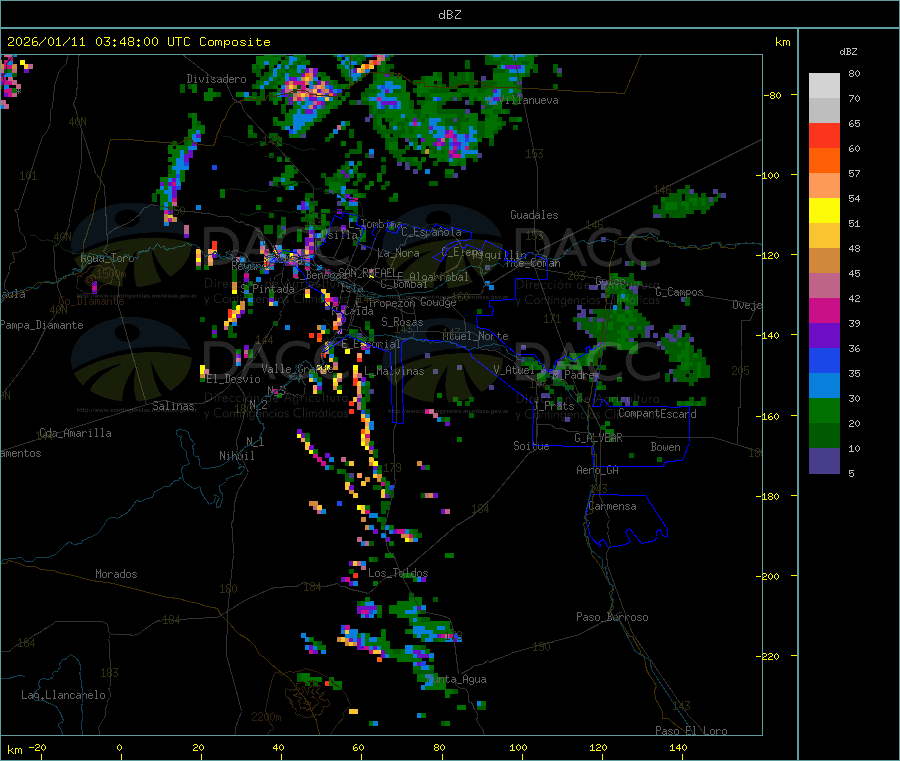
Task: Click the -200 tick on the right axis
Action: [770, 576]
